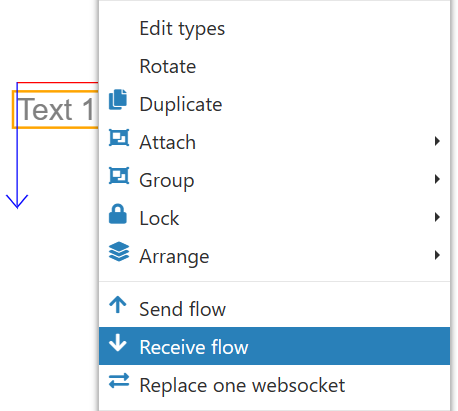Click the Duplicate pages icon

(x=118, y=99)
